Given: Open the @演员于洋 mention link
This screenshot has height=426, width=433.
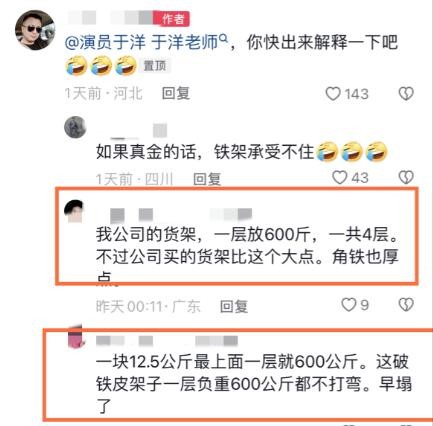Looking at the screenshot, I should (x=105, y=43).
